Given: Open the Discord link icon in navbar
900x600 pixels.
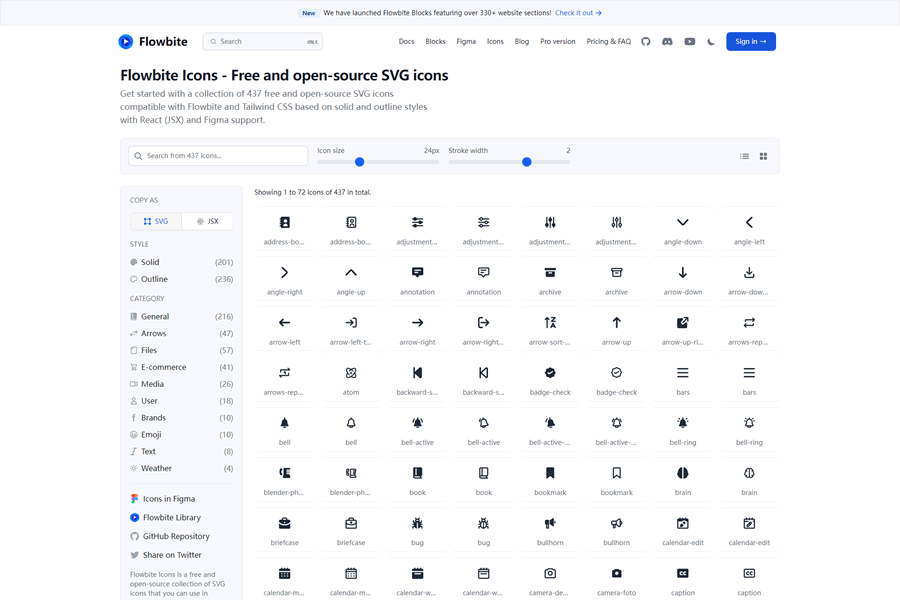Looking at the screenshot, I should [x=667, y=42].
